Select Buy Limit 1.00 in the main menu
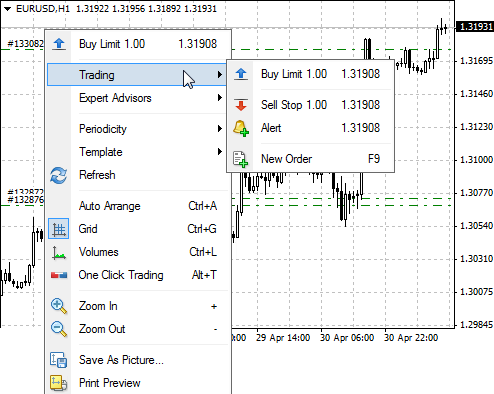 click(x=138, y=44)
